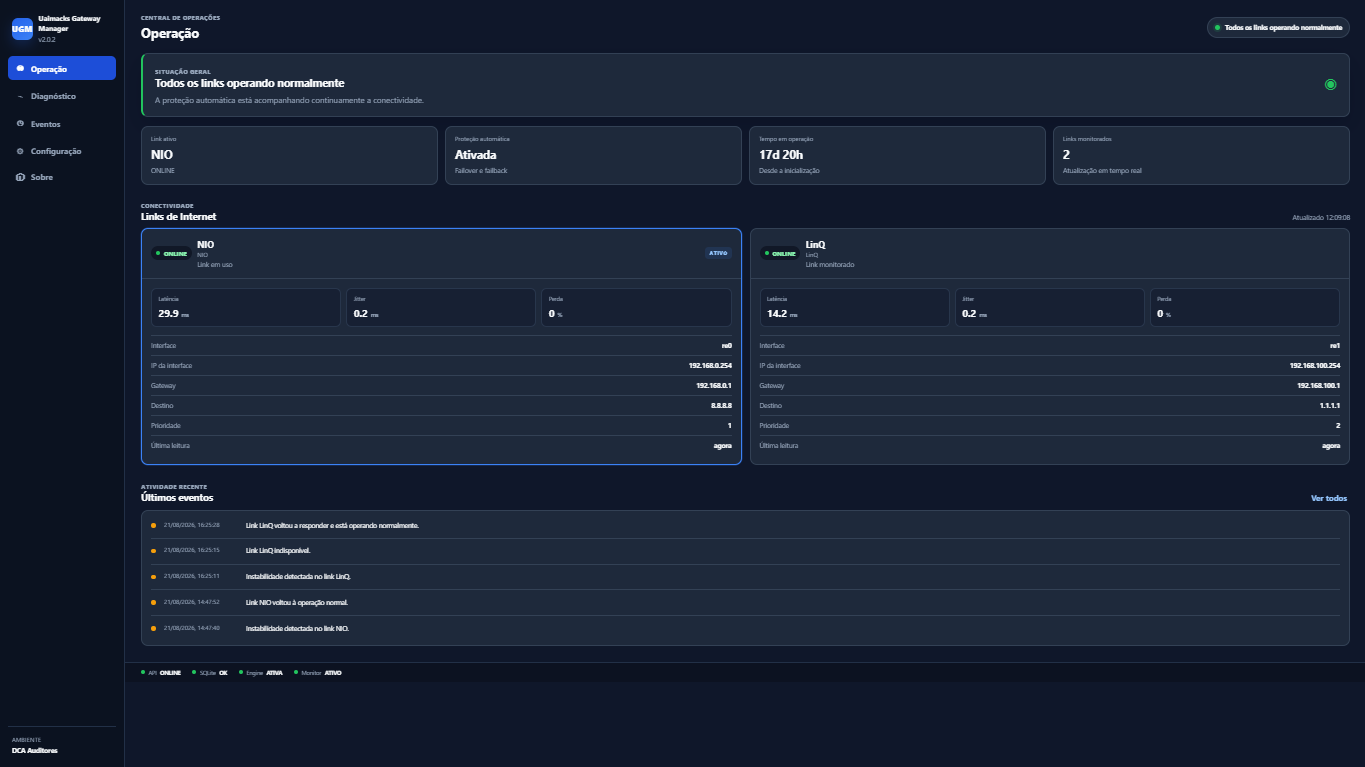Click the 'Ver todos' events link
The width and height of the screenshot is (1365, 767).
click(x=1329, y=498)
